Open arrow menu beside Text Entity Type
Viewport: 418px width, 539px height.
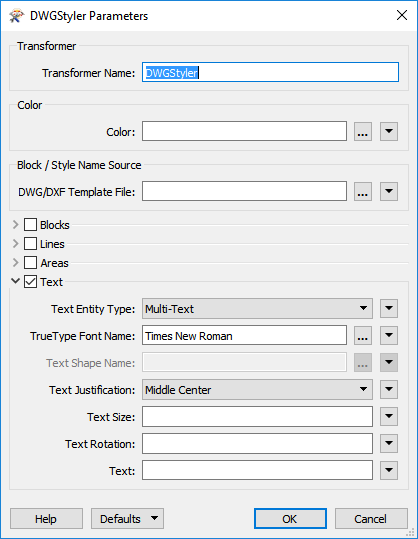pos(389,308)
